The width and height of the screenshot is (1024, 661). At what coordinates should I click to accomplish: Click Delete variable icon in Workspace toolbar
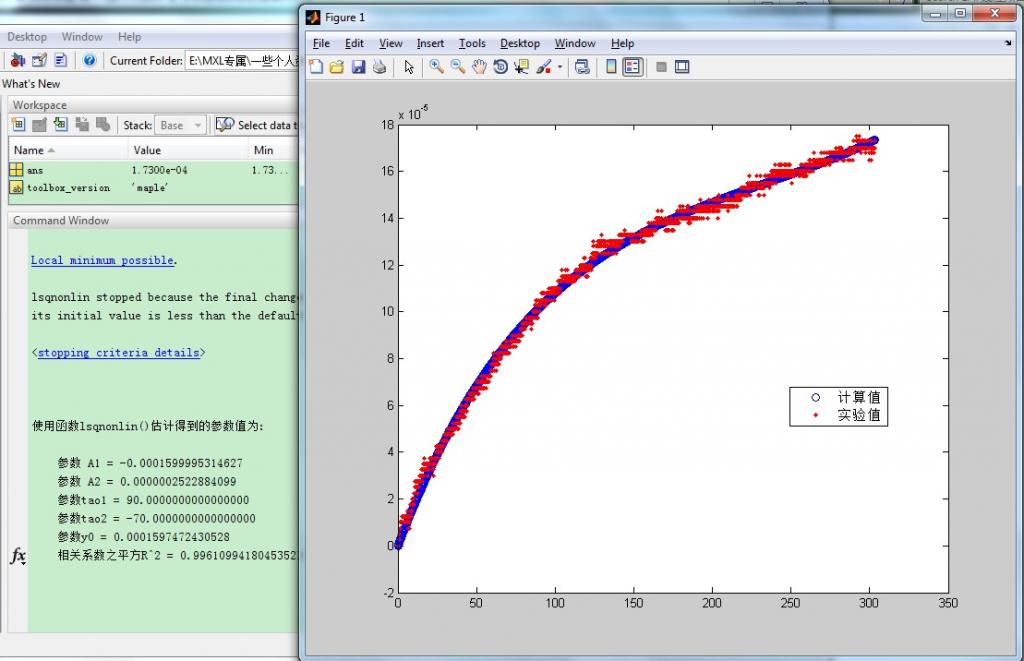pyautogui.click(x=103, y=125)
